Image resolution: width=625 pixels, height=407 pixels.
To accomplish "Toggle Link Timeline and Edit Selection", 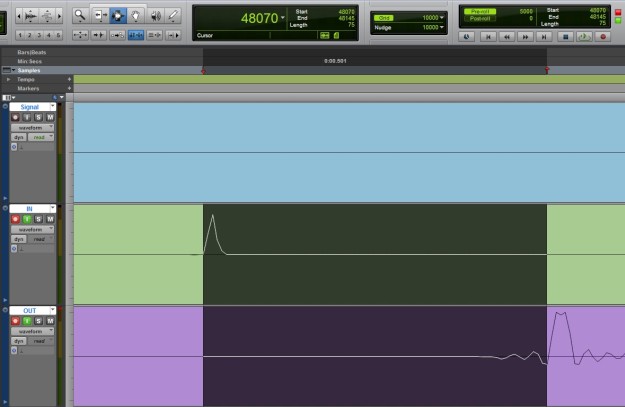I will coord(136,35).
